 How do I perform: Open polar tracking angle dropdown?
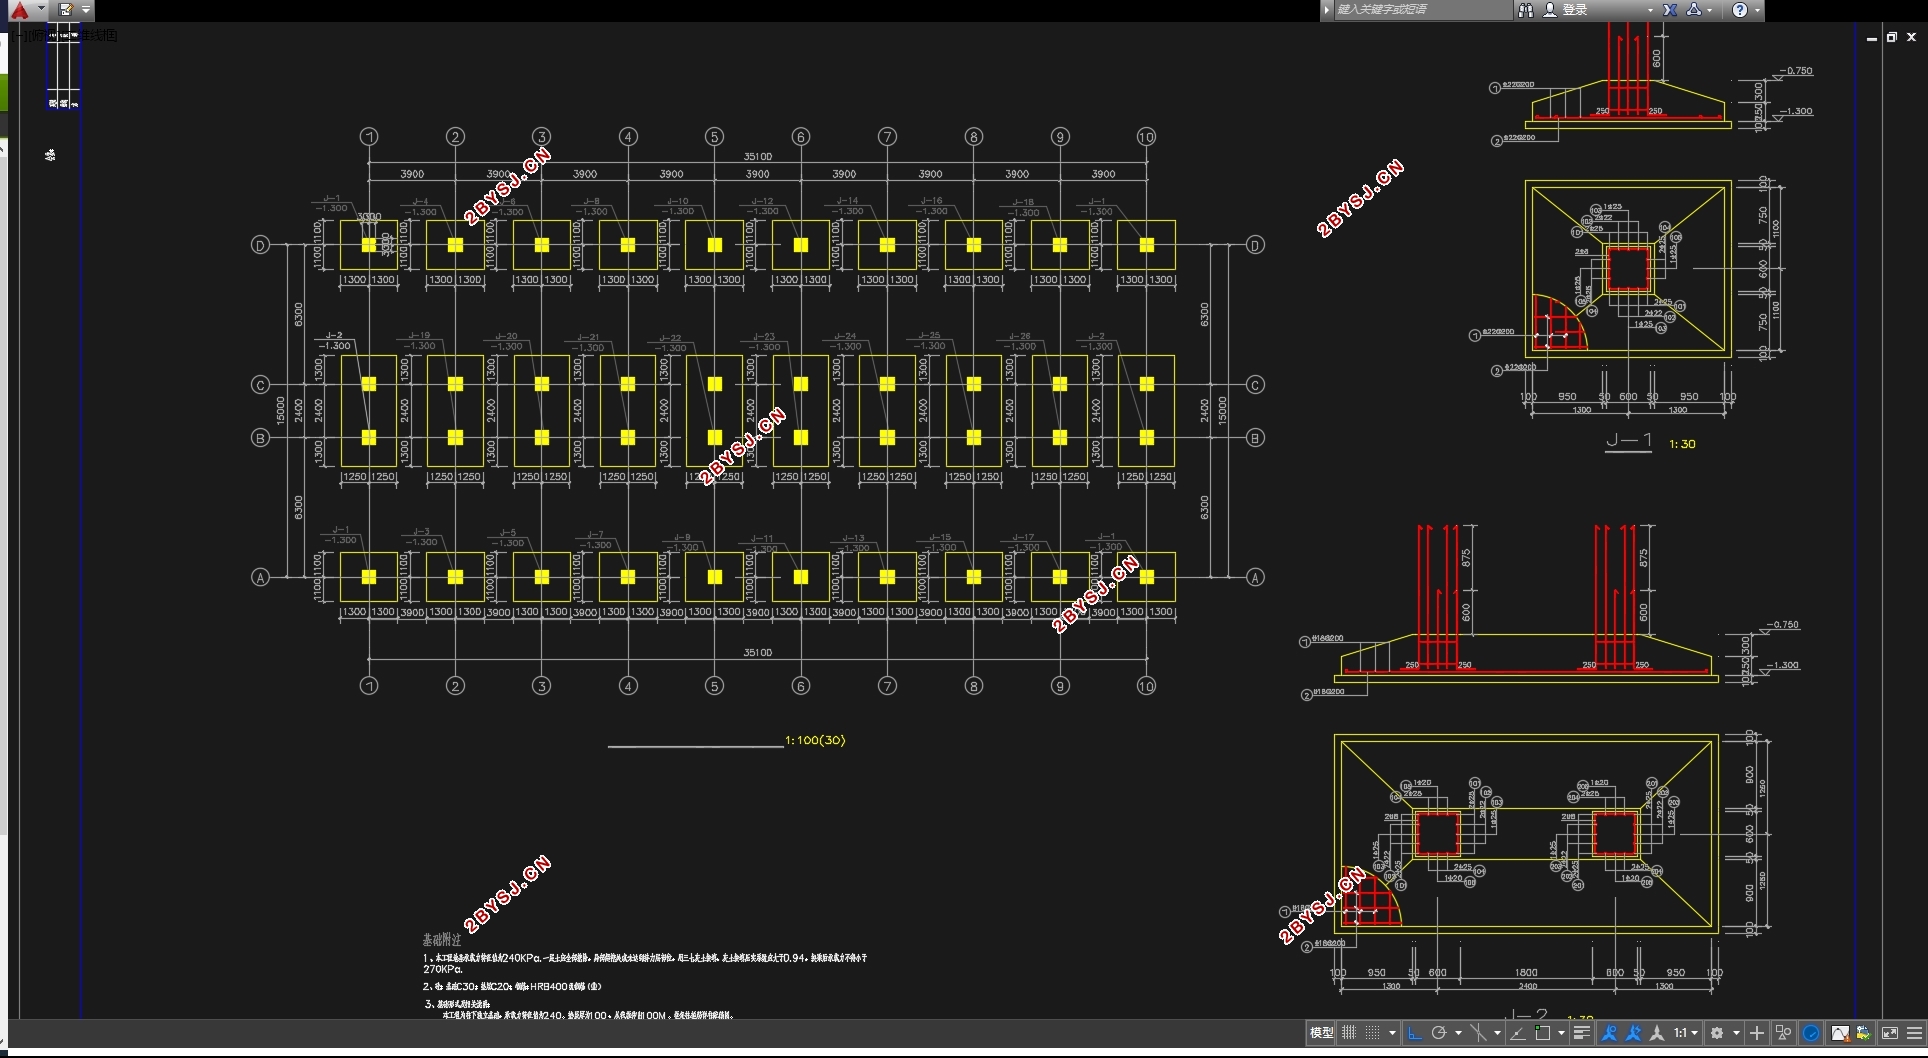1458,1033
